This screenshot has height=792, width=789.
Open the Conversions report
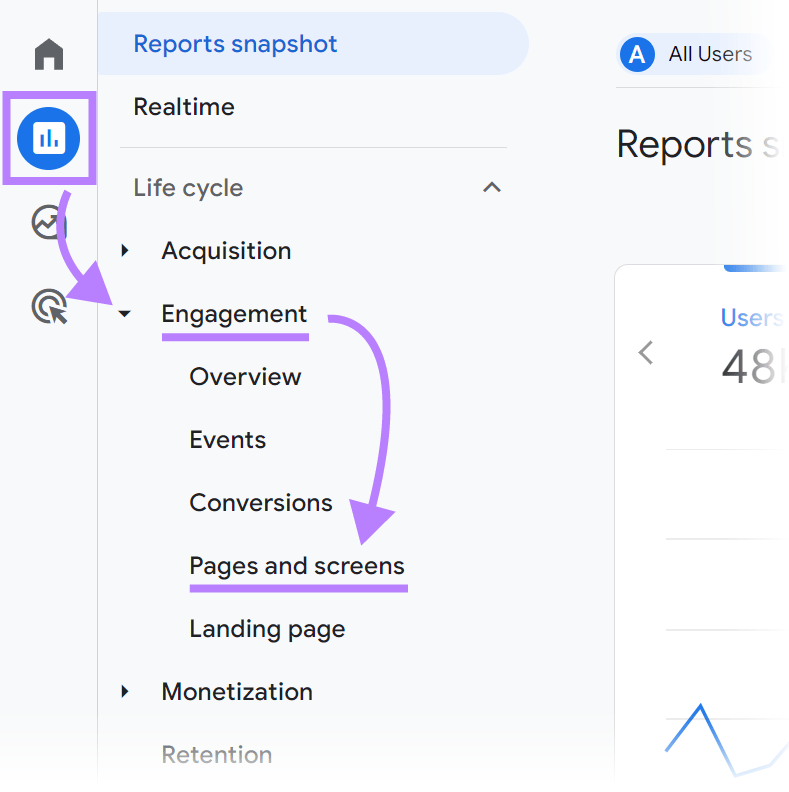[261, 503]
